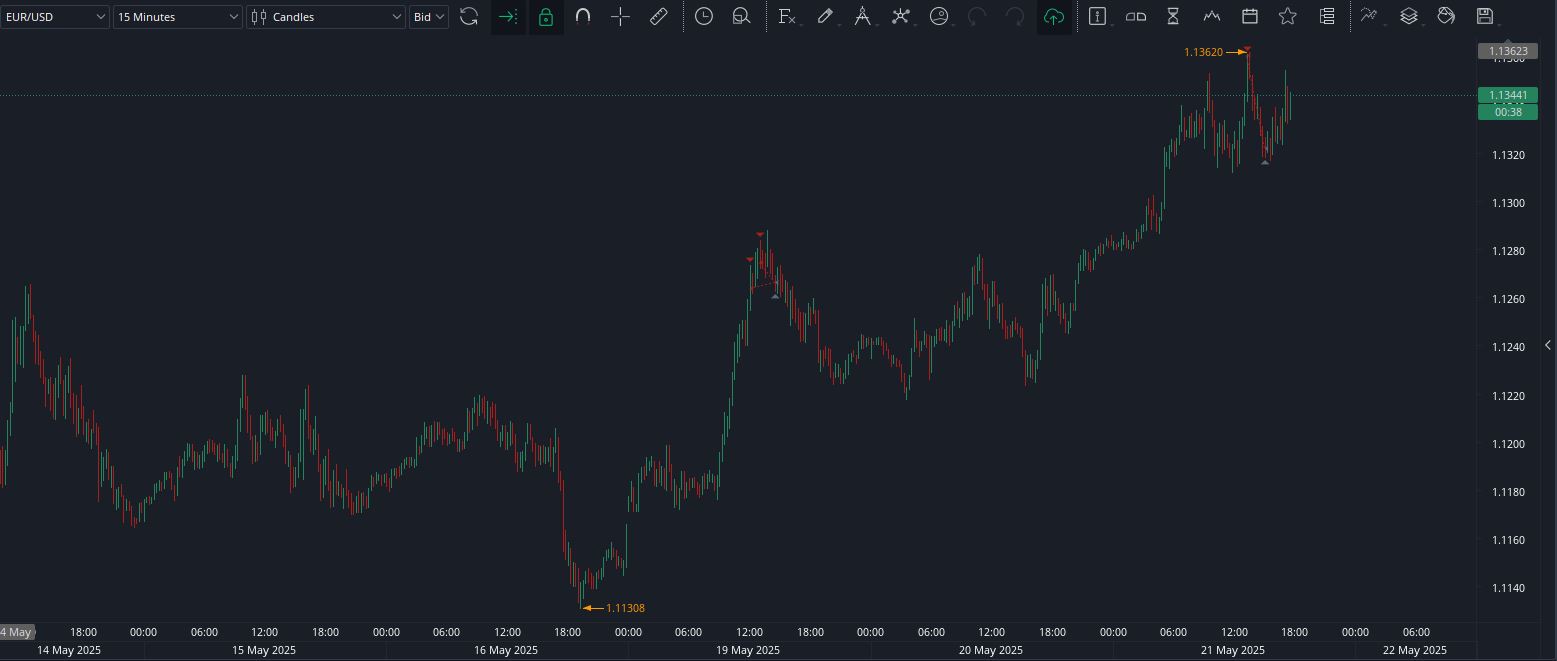Image resolution: width=1557 pixels, height=661 pixels.
Task: Open the compass patterns tool
Action: tap(862, 17)
